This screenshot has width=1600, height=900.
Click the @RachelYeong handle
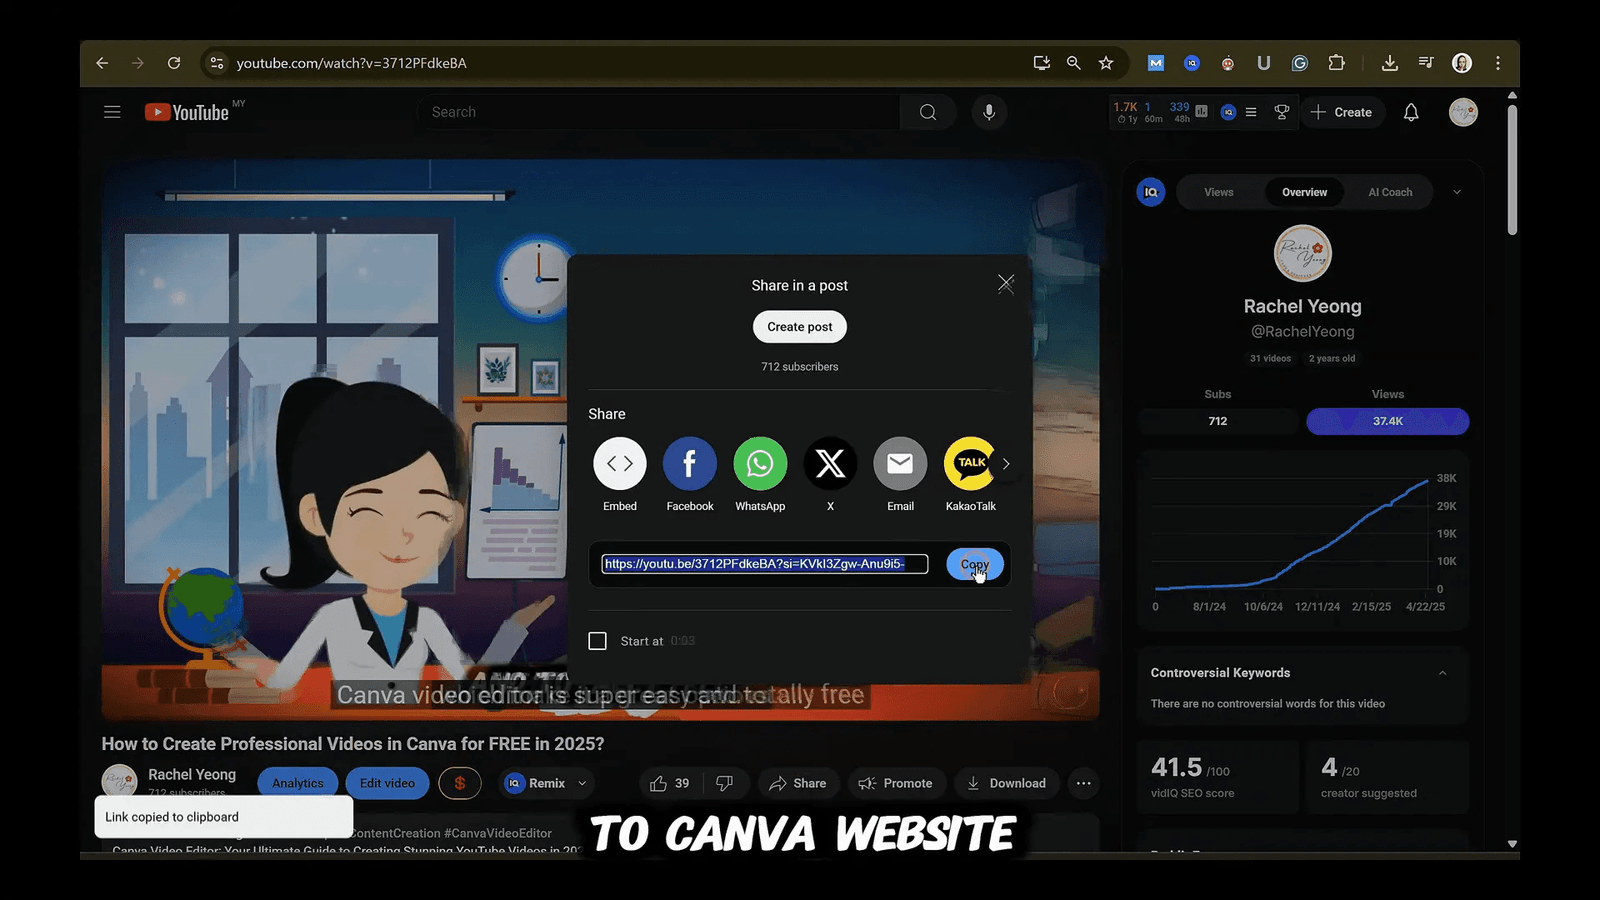[1303, 331]
